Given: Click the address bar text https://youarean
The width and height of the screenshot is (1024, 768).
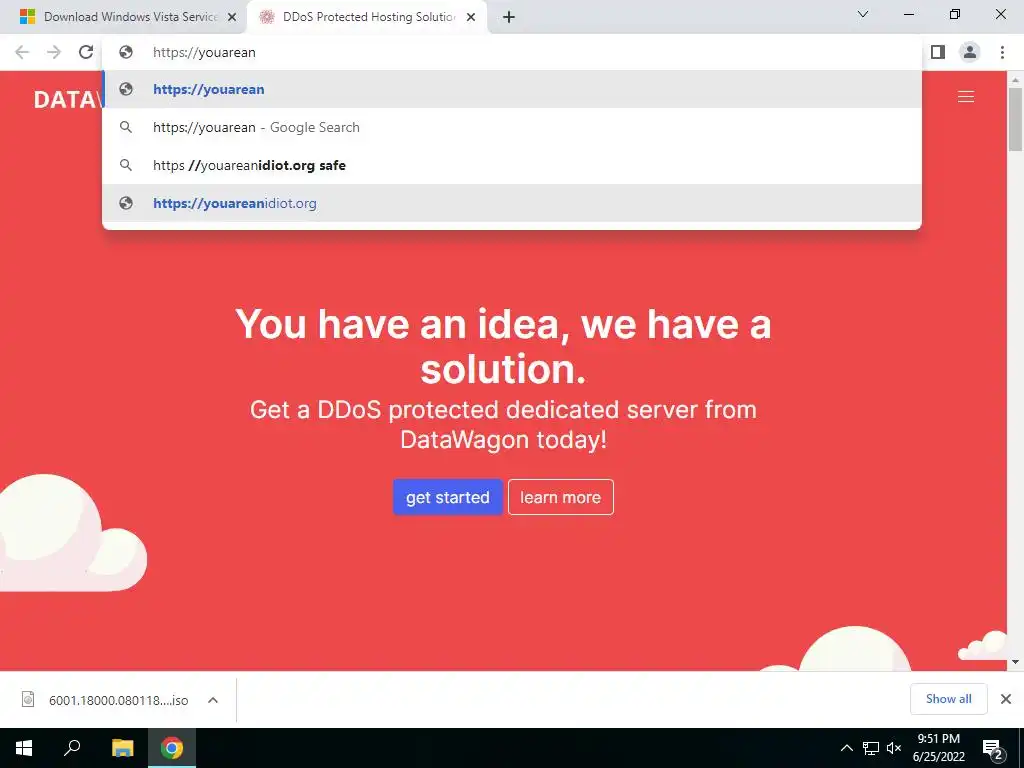Looking at the screenshot, I should [204, 52].
